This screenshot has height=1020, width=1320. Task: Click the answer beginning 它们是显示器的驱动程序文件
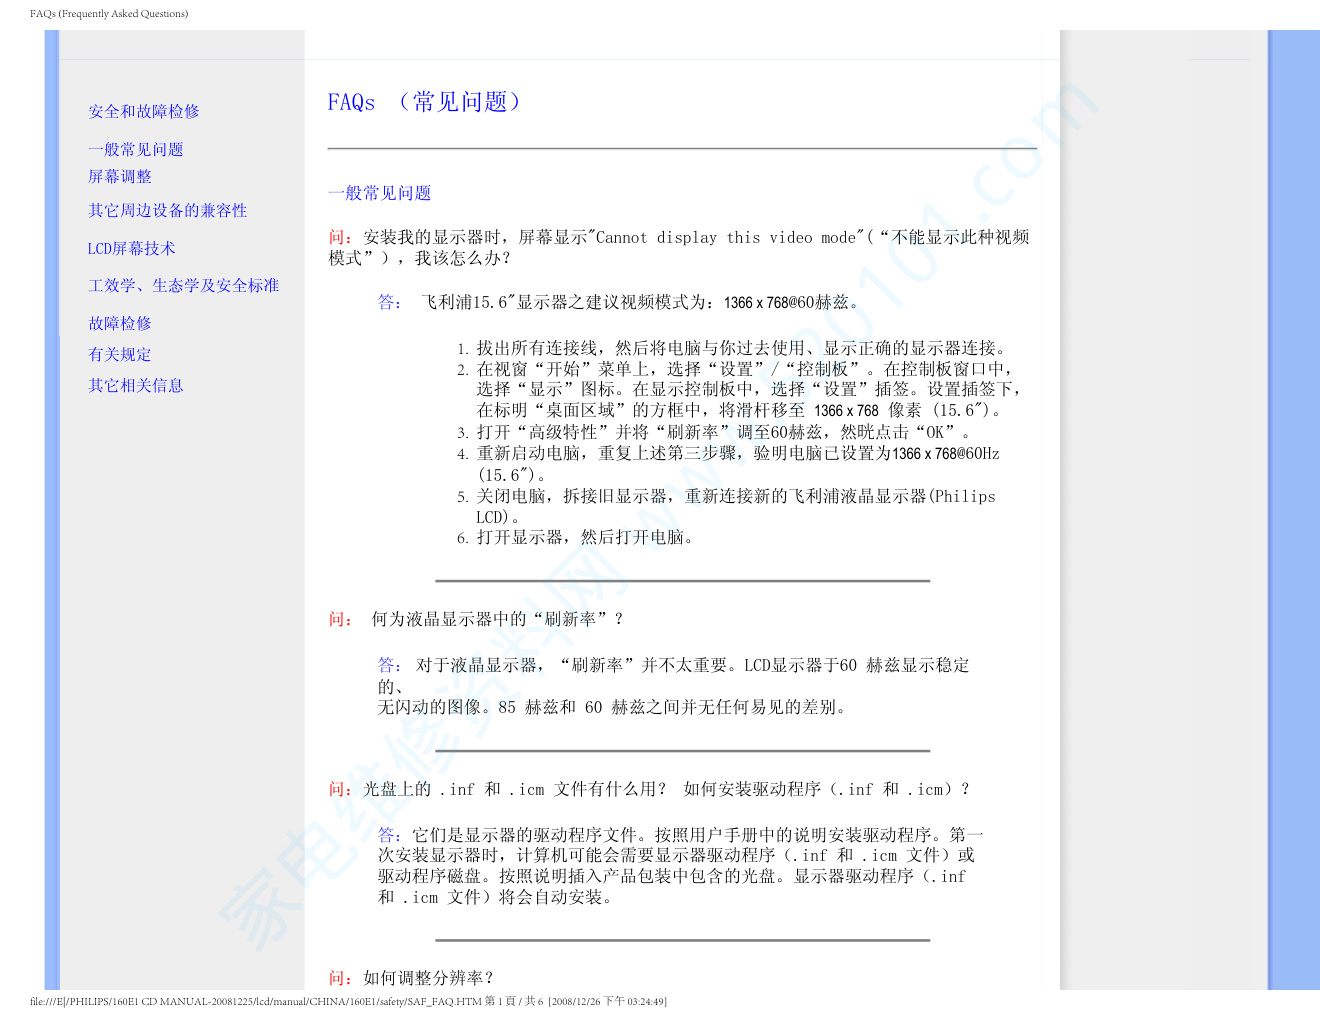(x=681, y=866)
